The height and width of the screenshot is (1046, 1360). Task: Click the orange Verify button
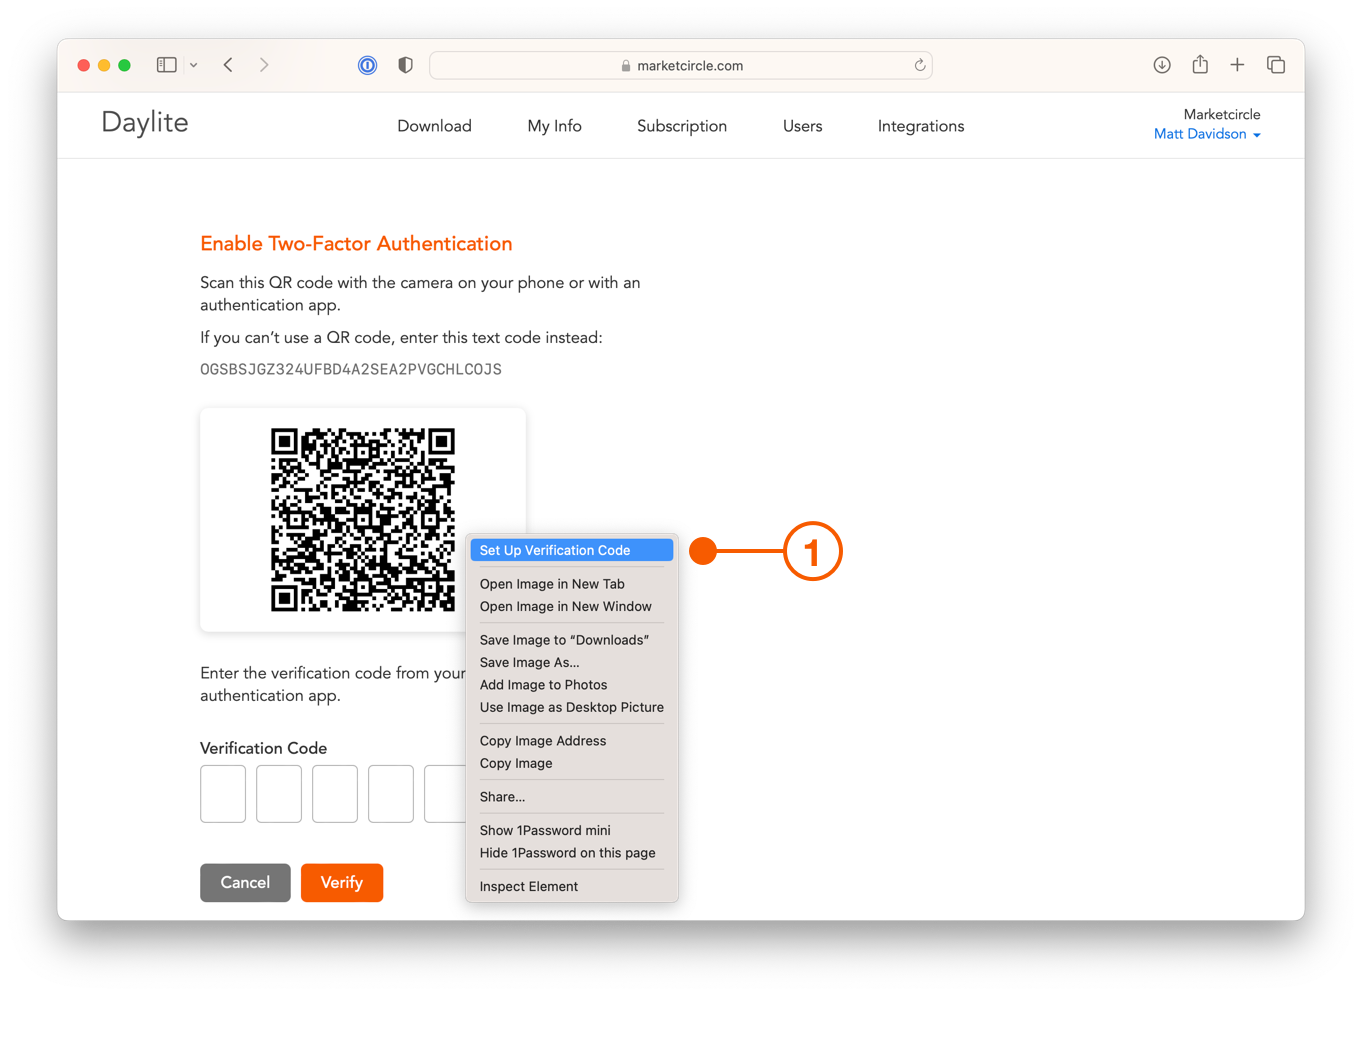tap(342, 883)
